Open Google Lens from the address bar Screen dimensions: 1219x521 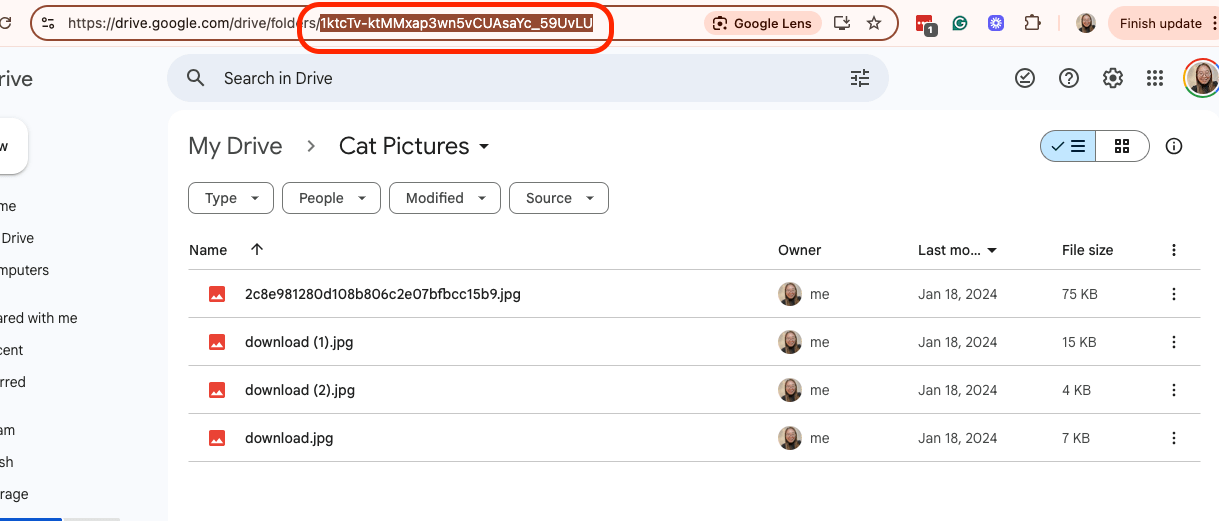(x=763, y=23)
